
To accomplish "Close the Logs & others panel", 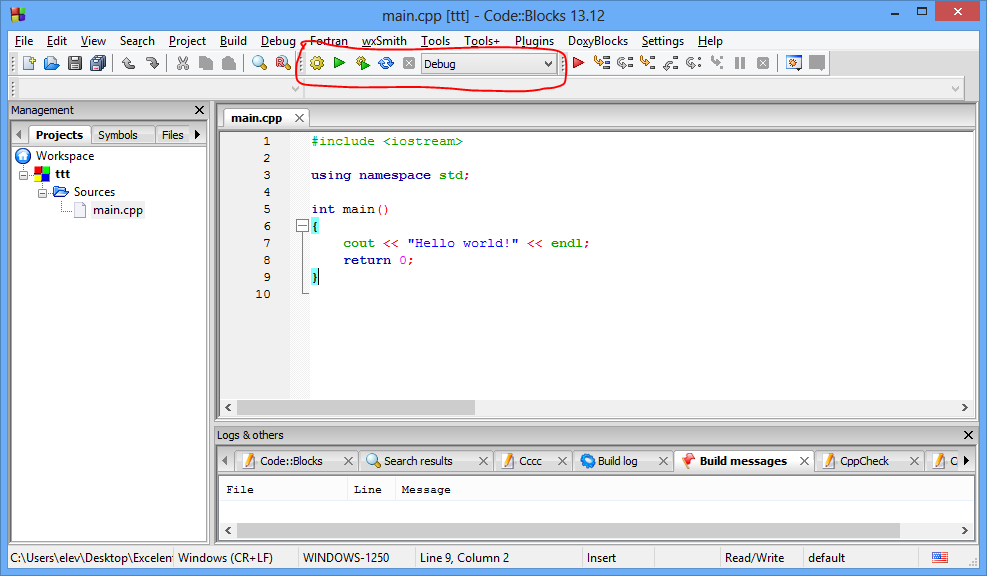I will pos(968,435).
